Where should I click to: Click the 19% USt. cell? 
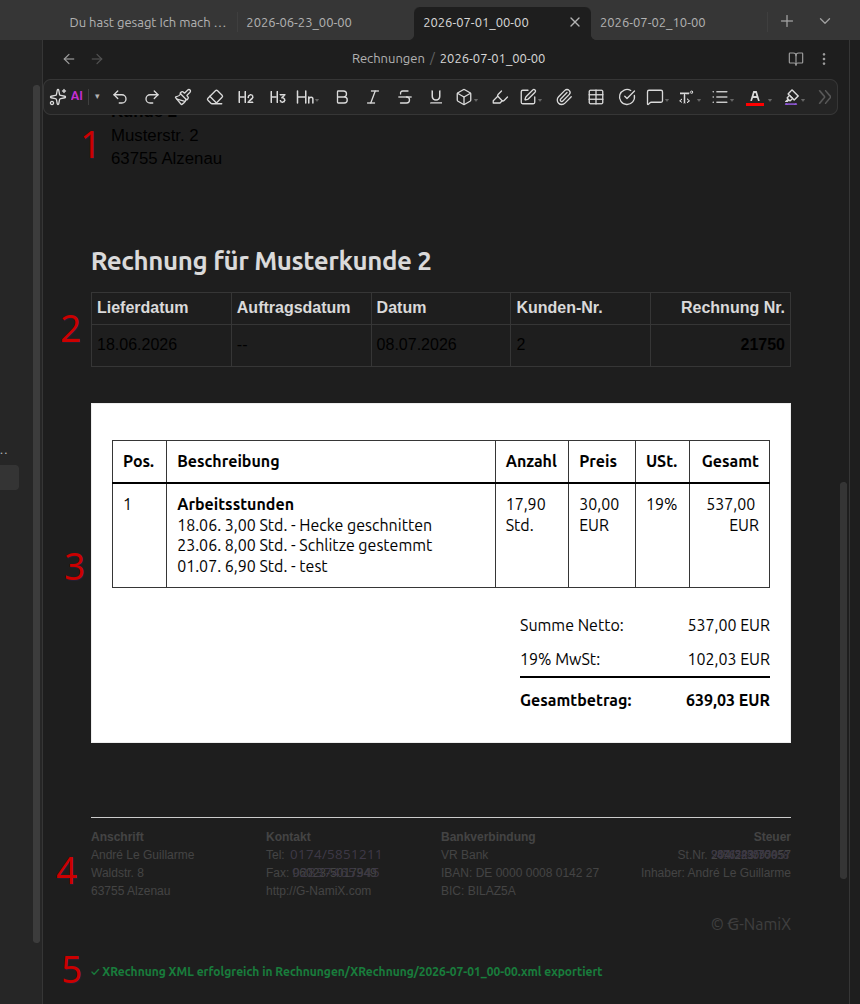(x=662, y=535)
